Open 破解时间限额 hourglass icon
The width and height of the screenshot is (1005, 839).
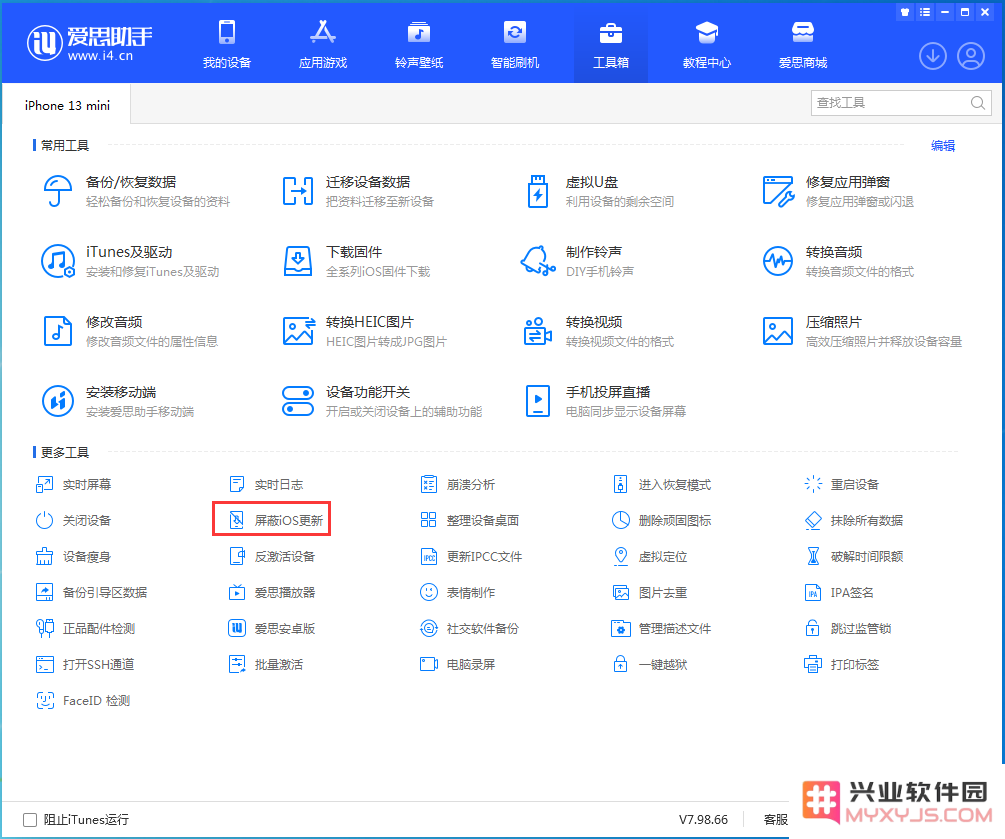click(x=813, y=556)
